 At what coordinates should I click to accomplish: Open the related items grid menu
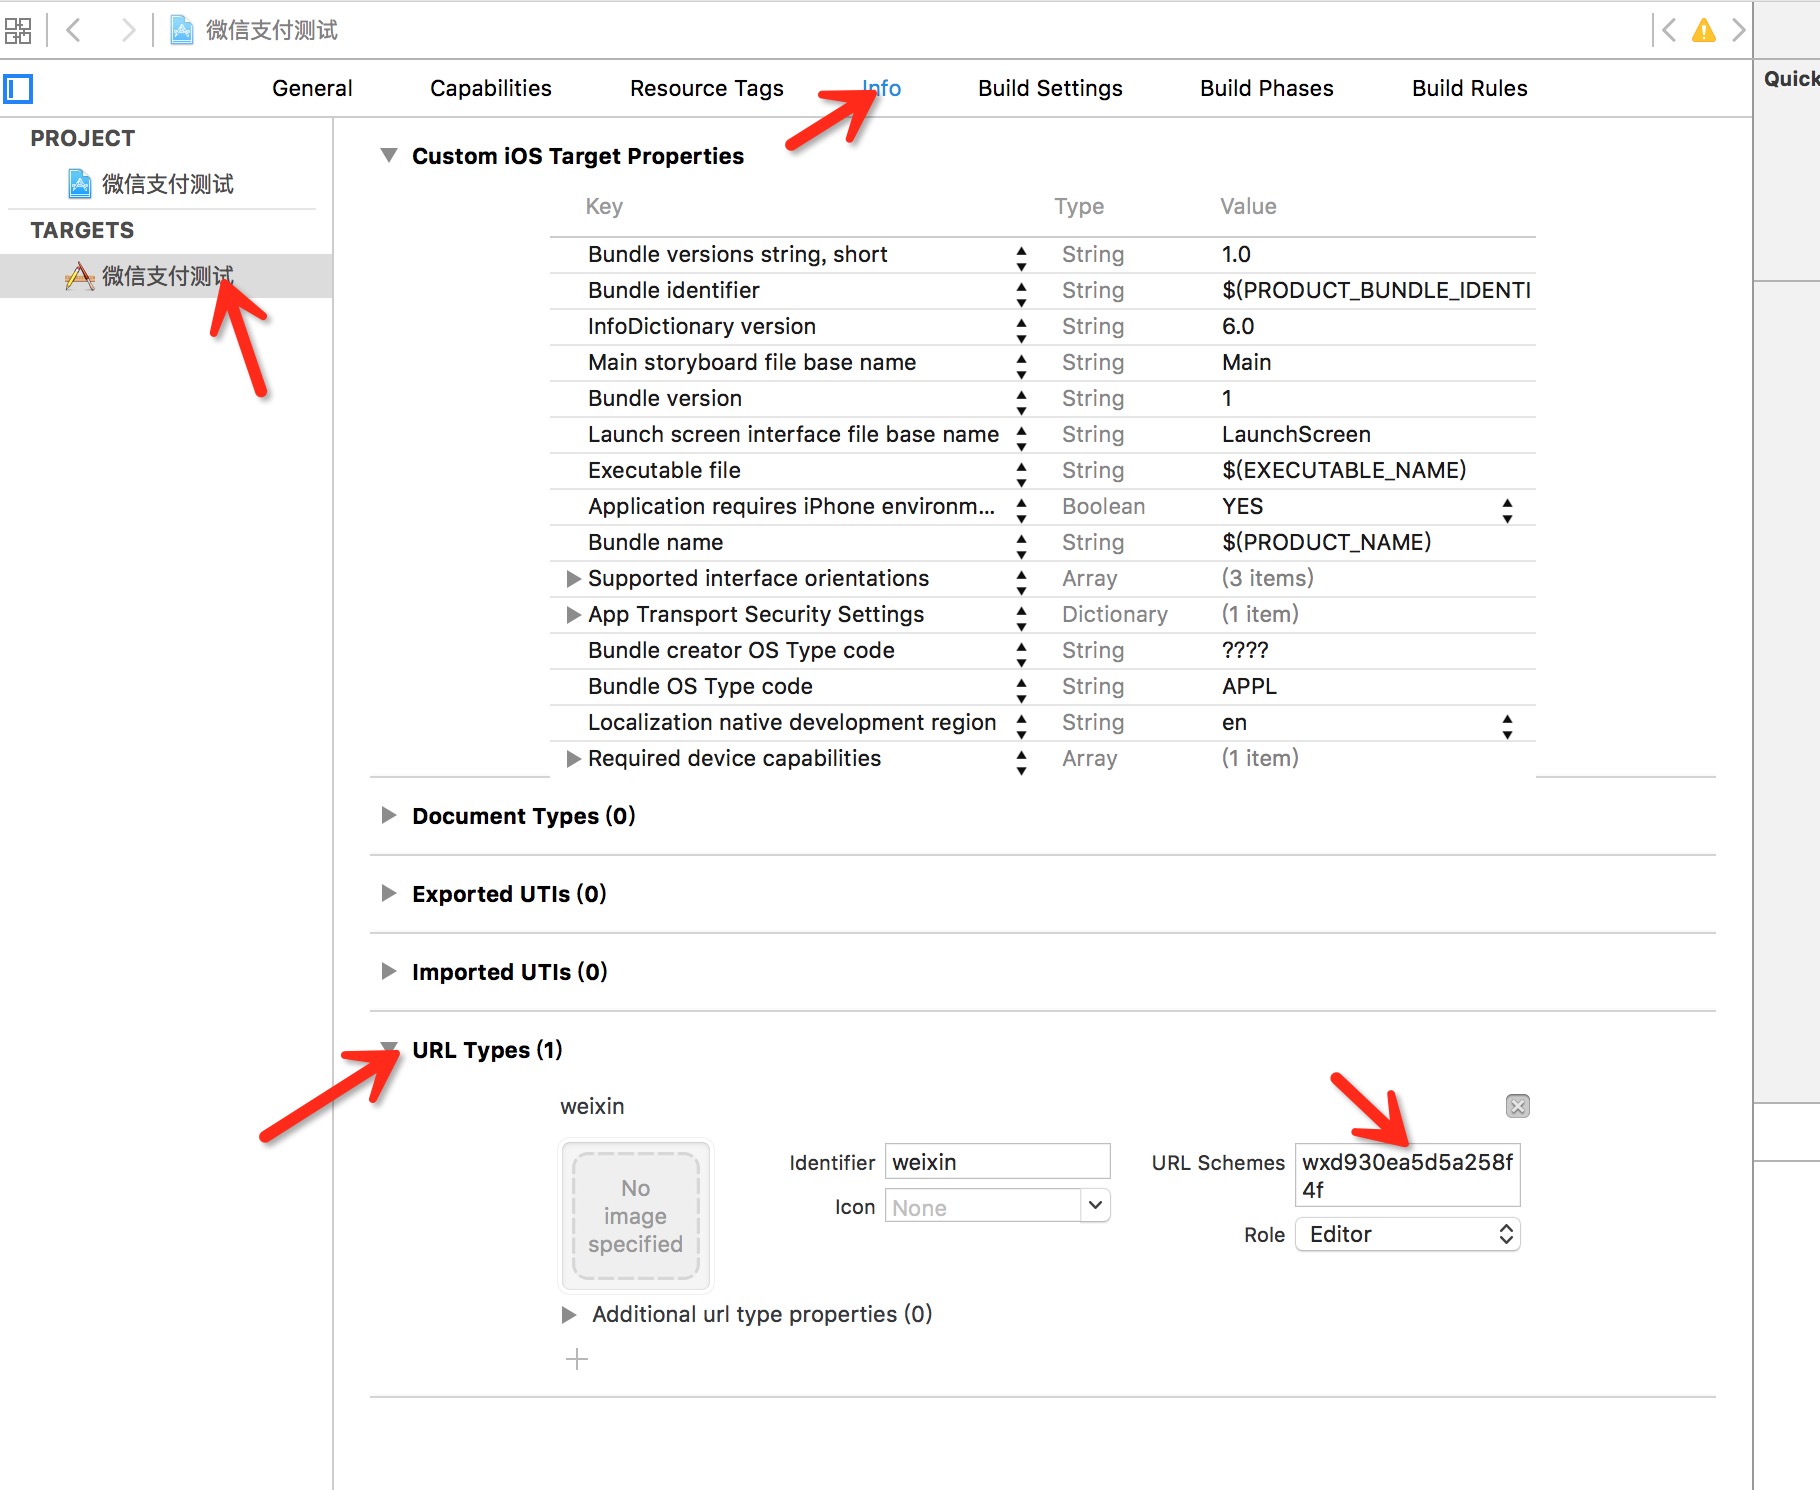point(18,30)
